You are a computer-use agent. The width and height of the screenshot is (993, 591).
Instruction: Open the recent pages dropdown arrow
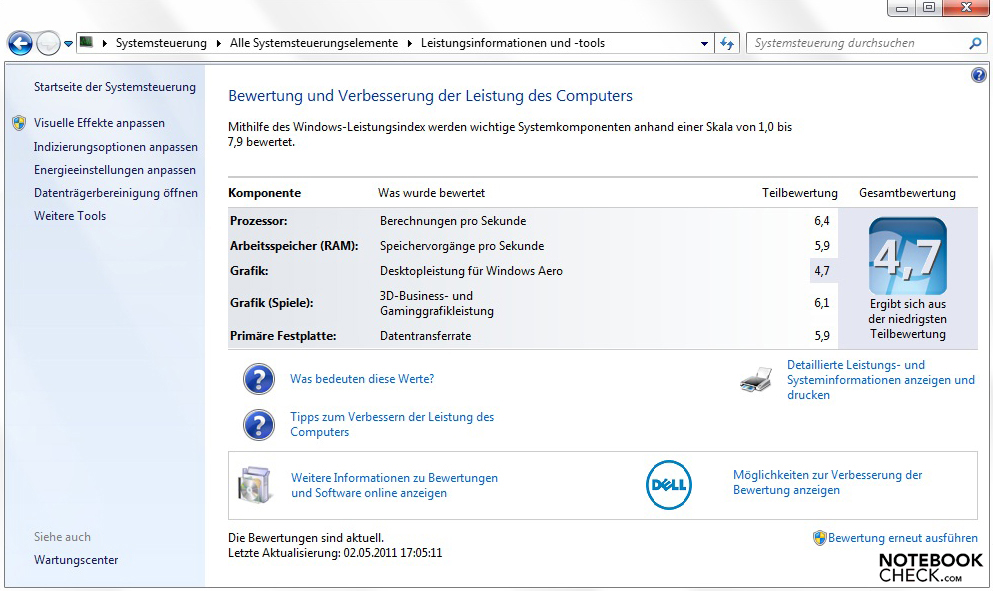[x=68, y=44]
